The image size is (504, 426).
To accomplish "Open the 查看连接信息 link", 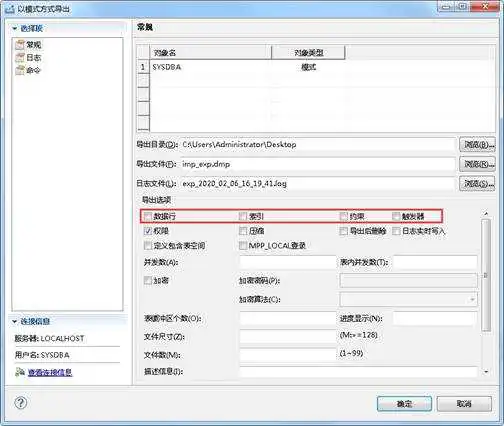I will point(50,372).
